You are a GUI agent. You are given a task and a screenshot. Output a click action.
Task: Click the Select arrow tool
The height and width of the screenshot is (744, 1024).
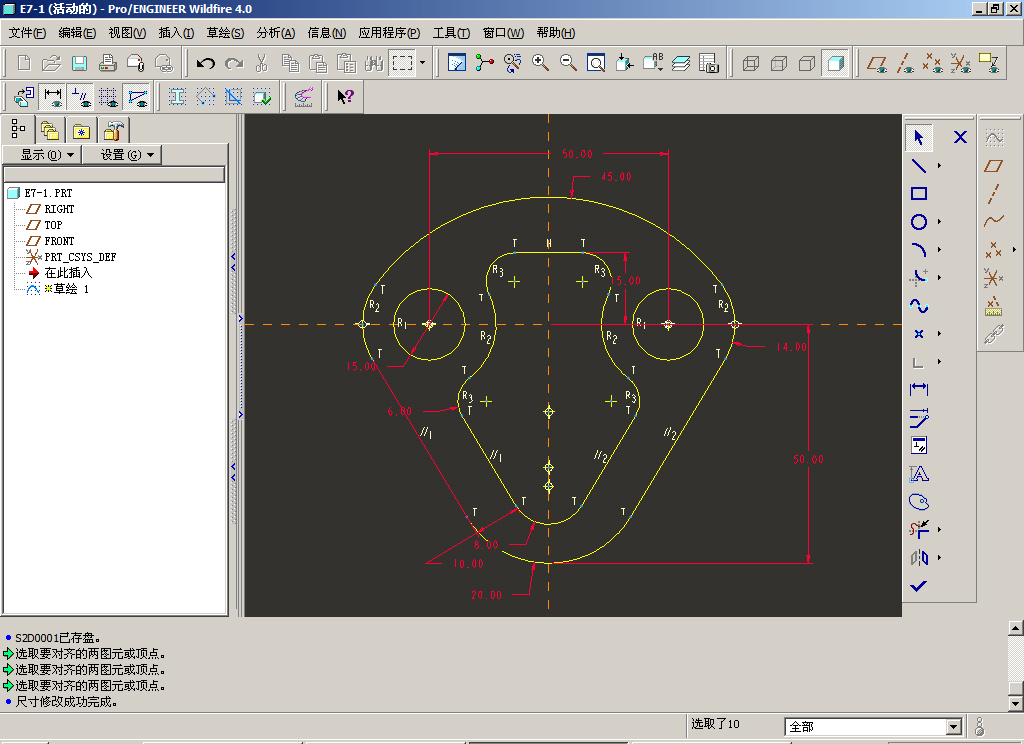(919, 137)
